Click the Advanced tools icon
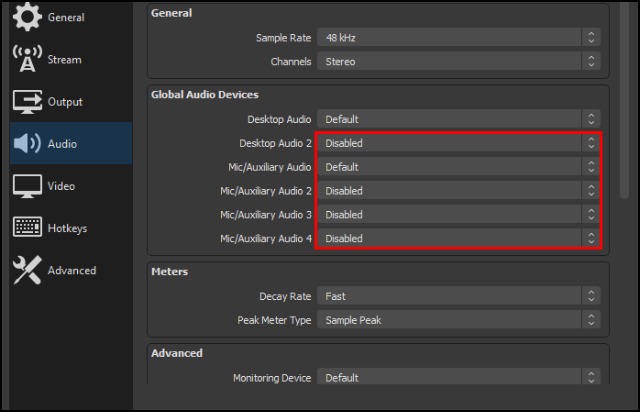Screen dimensions: 640x412 [27, 270]
